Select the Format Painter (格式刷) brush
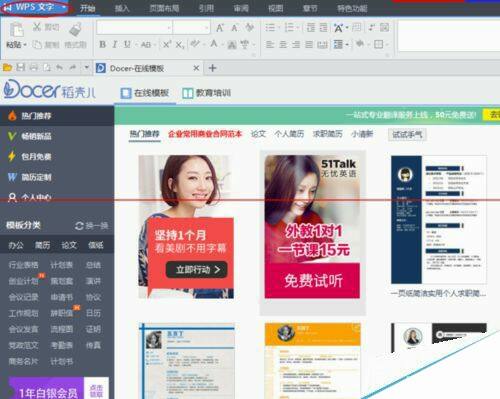Screen dimensions: 500x399 pyautogui.click(x=76, y=29)
